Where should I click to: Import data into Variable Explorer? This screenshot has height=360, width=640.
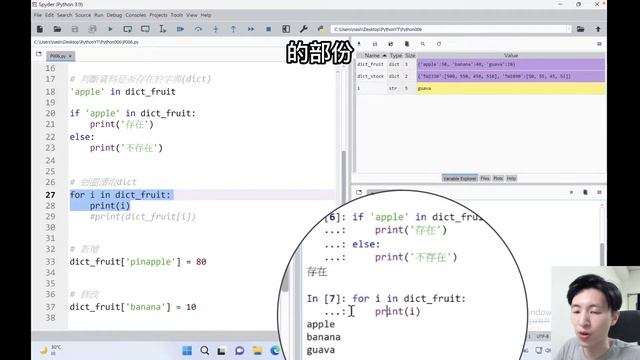pyautogui.click(x=359, y=44)
